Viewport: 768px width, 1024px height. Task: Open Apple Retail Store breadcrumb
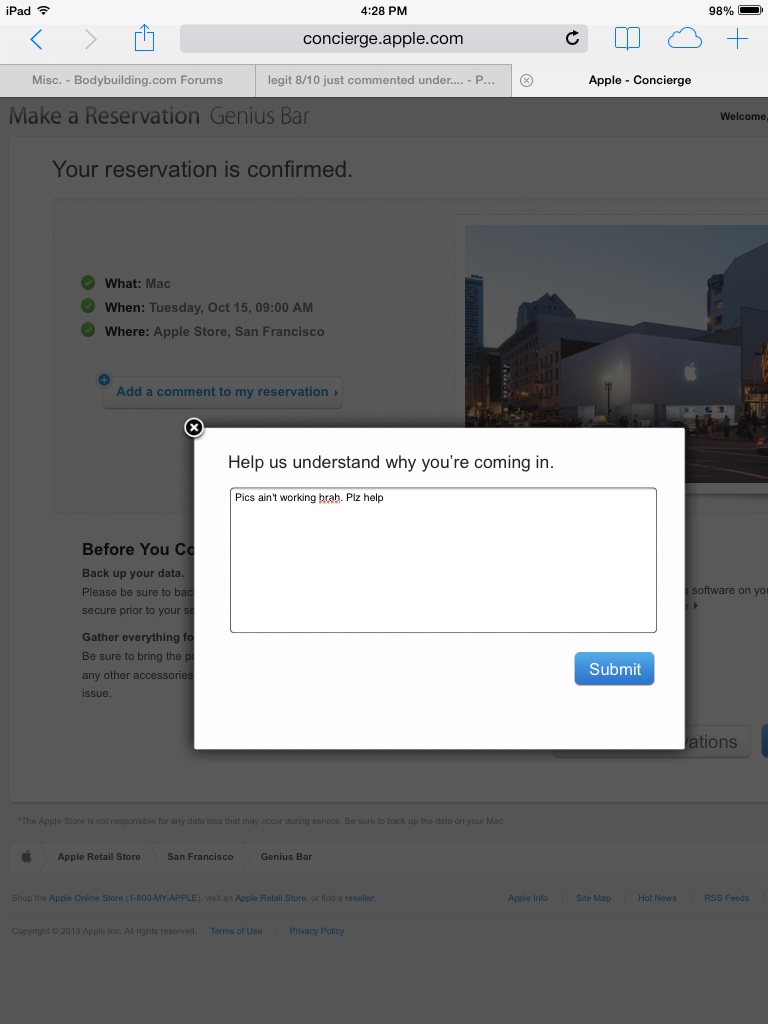(99, 856)
